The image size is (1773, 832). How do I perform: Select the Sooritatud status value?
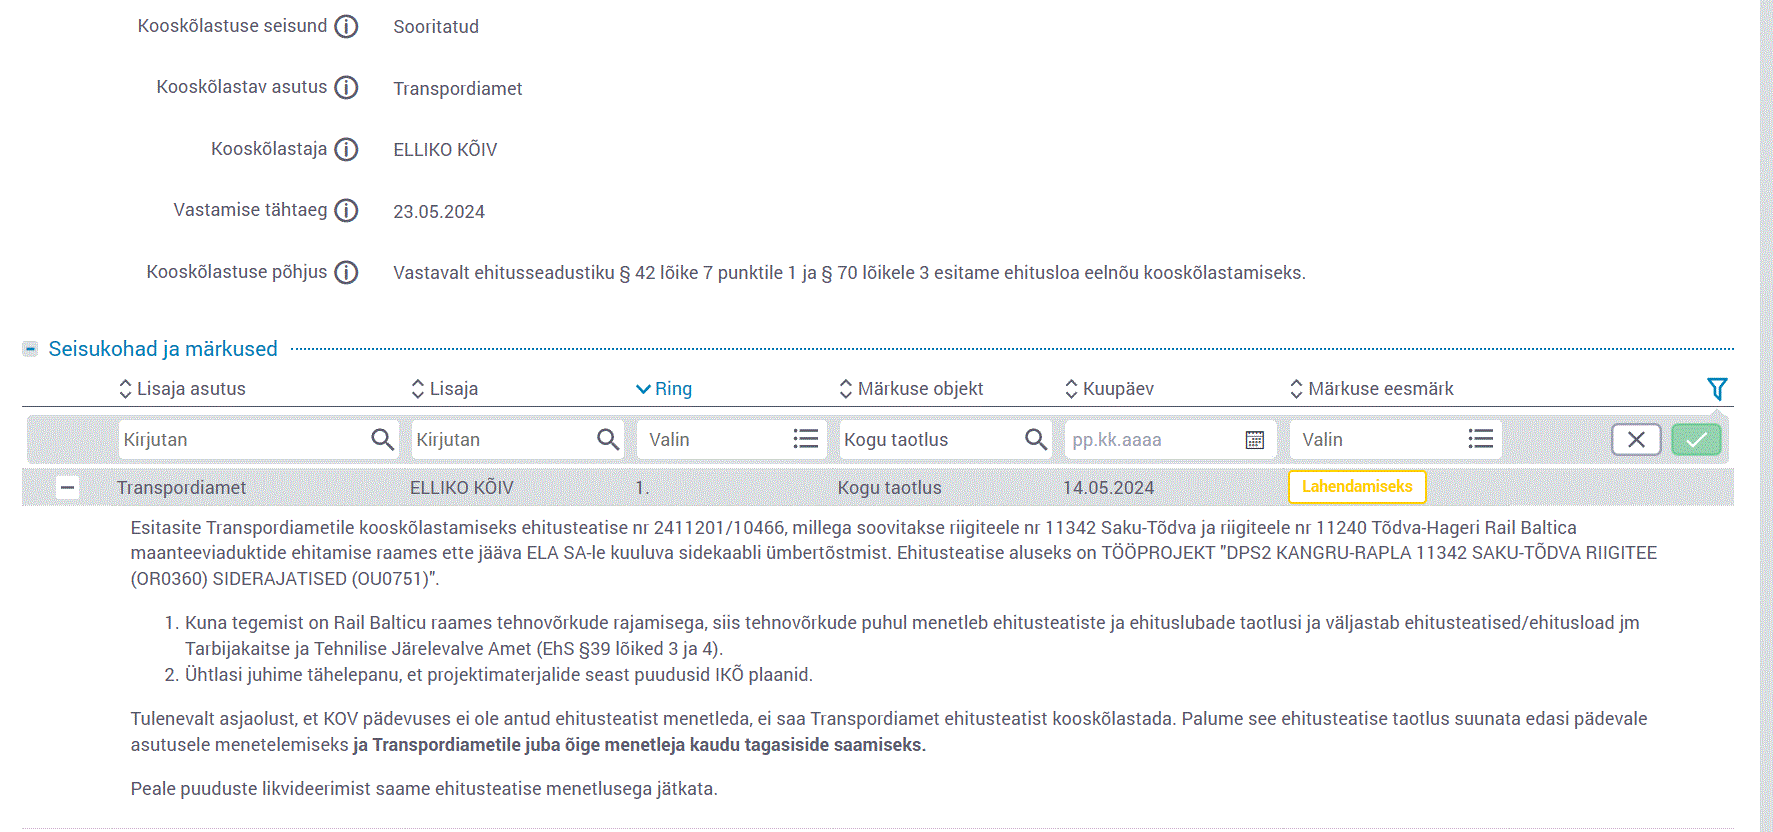436,27
